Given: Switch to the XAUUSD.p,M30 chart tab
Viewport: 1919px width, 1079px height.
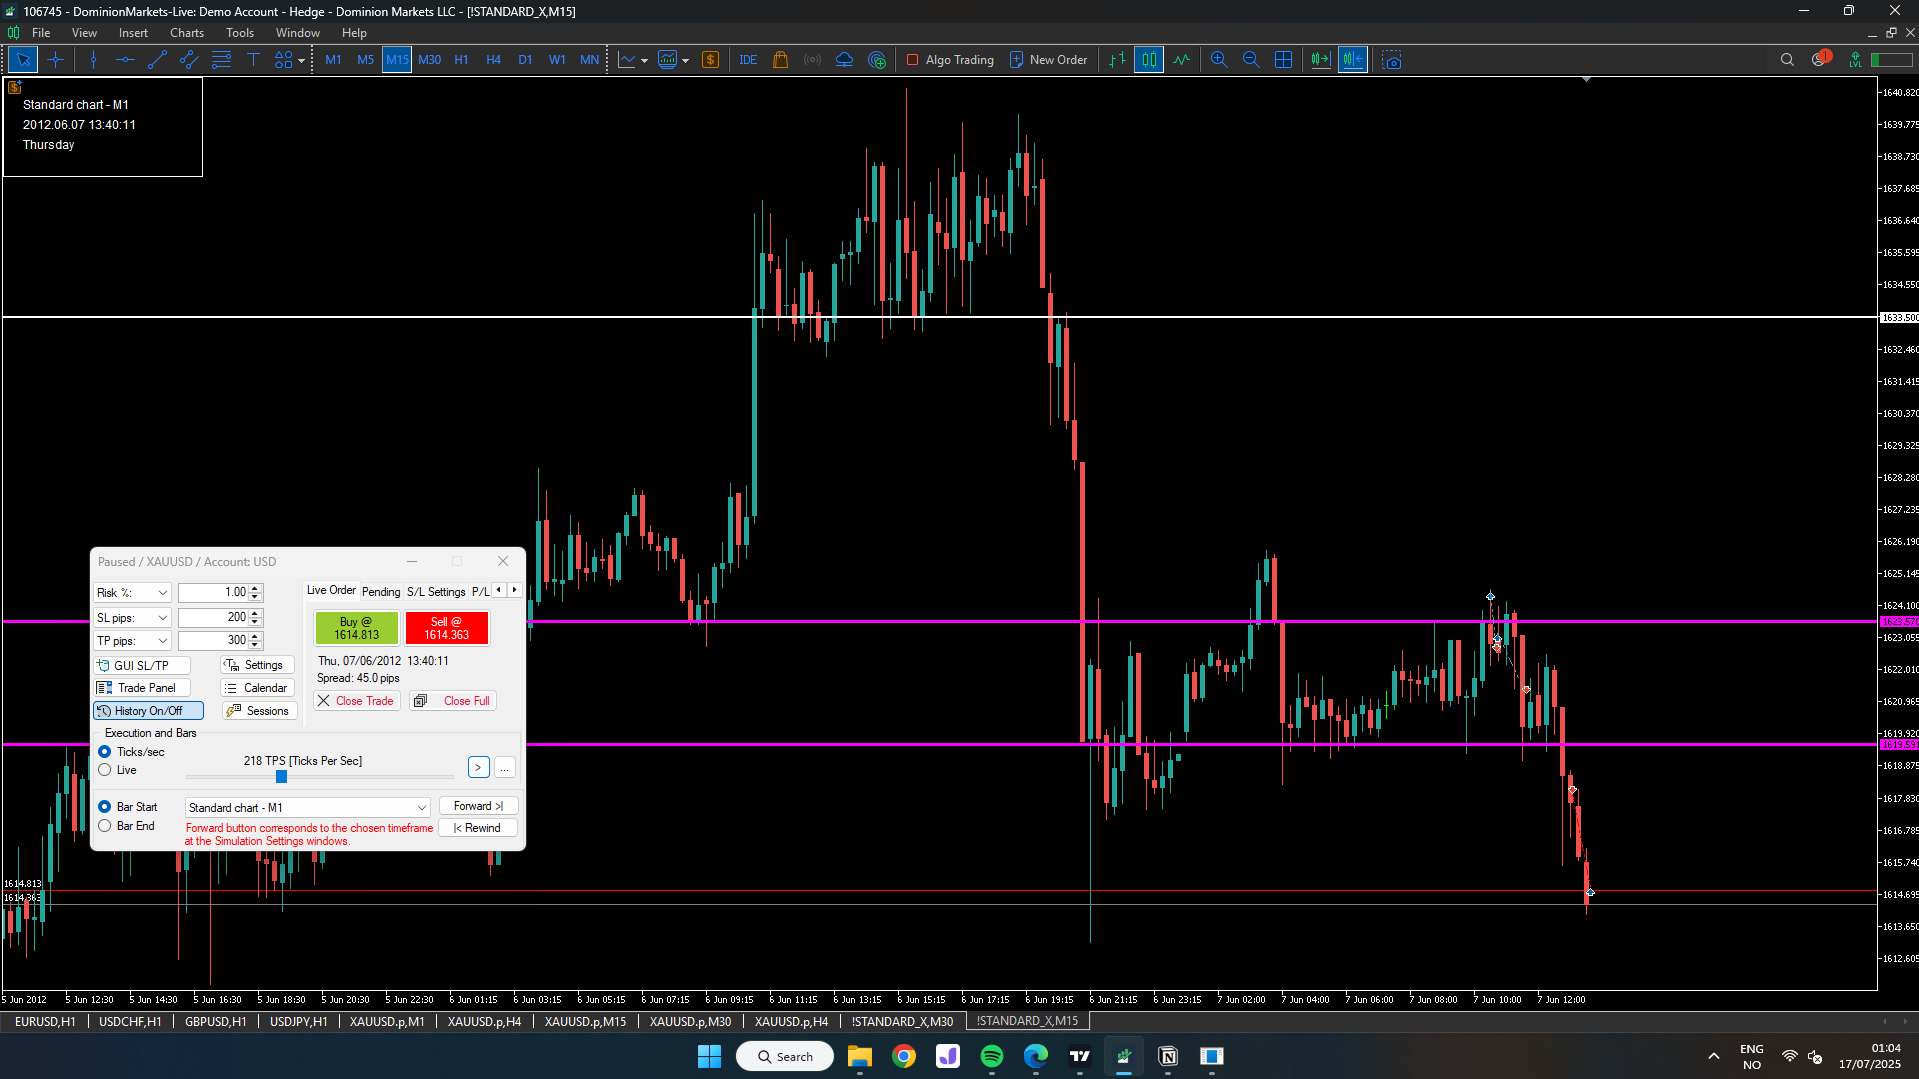Looking at the screenshot, I should (690, 1021).
